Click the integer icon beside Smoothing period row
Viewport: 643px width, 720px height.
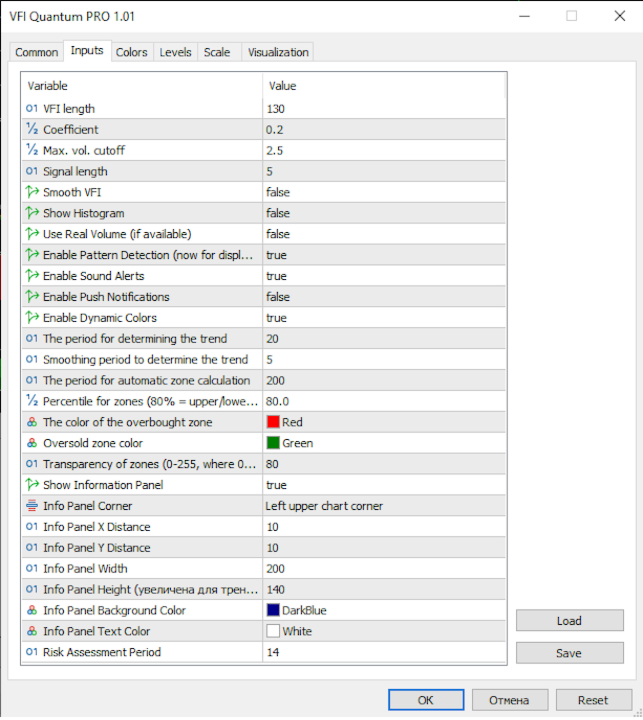32,359
